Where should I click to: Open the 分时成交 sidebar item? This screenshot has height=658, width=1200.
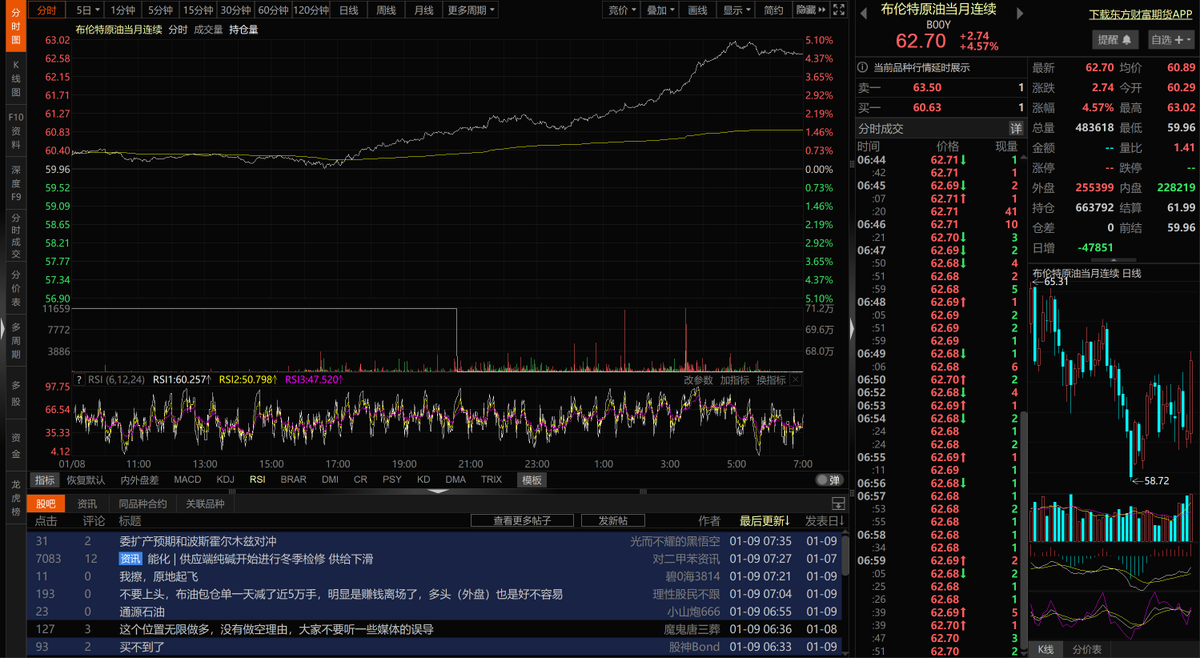pyautogui.click(x=16, y=235)
